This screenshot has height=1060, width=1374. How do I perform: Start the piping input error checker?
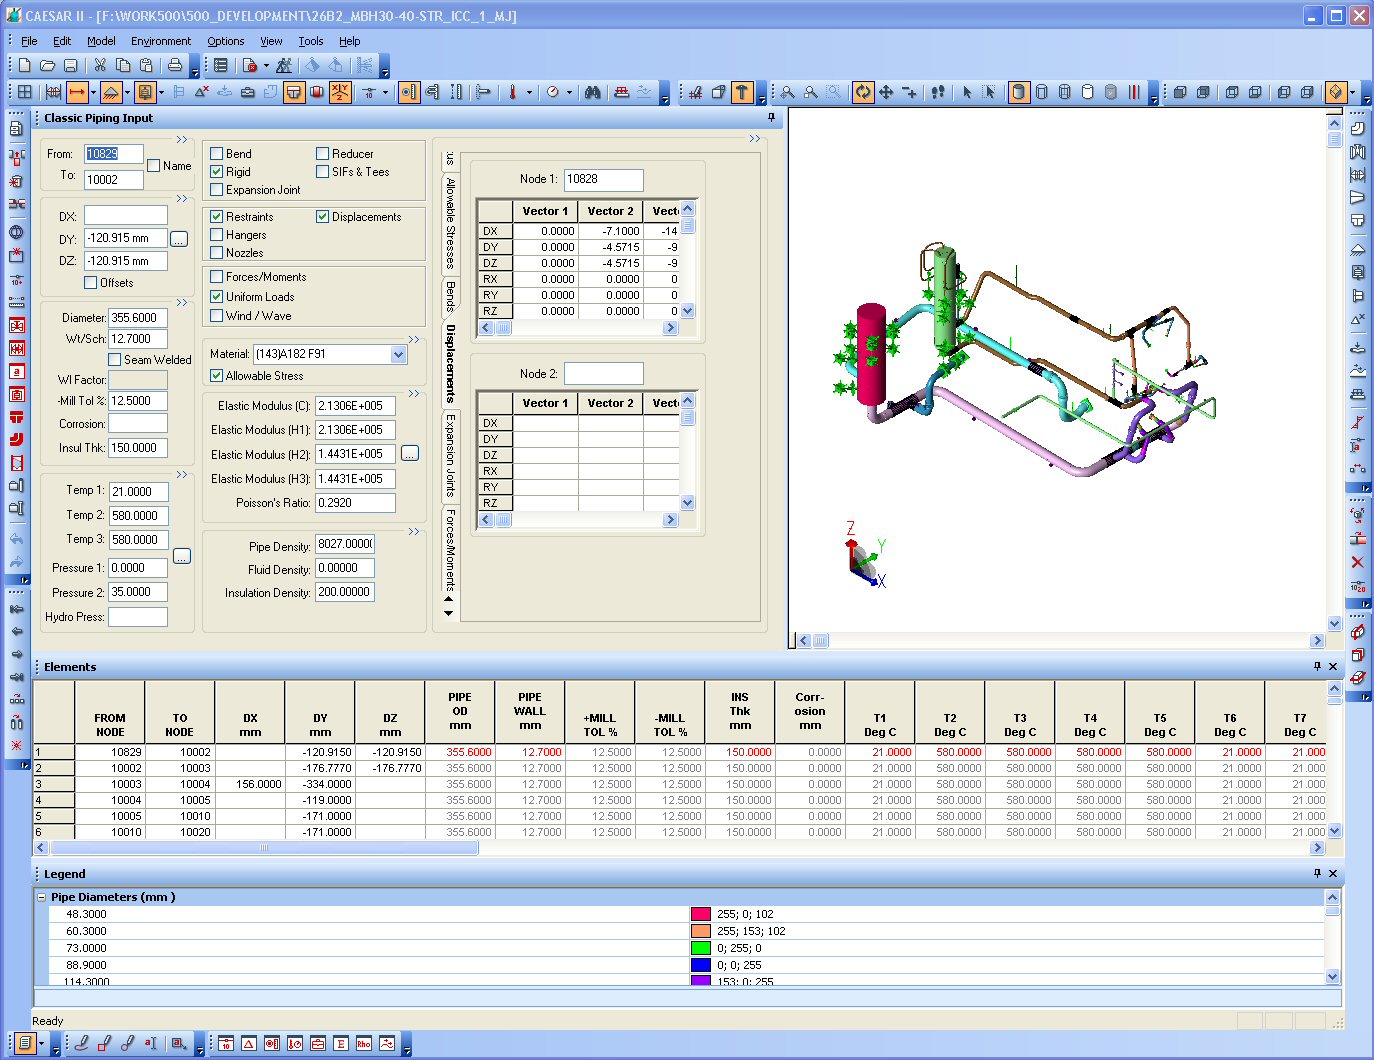pos(284,65)
